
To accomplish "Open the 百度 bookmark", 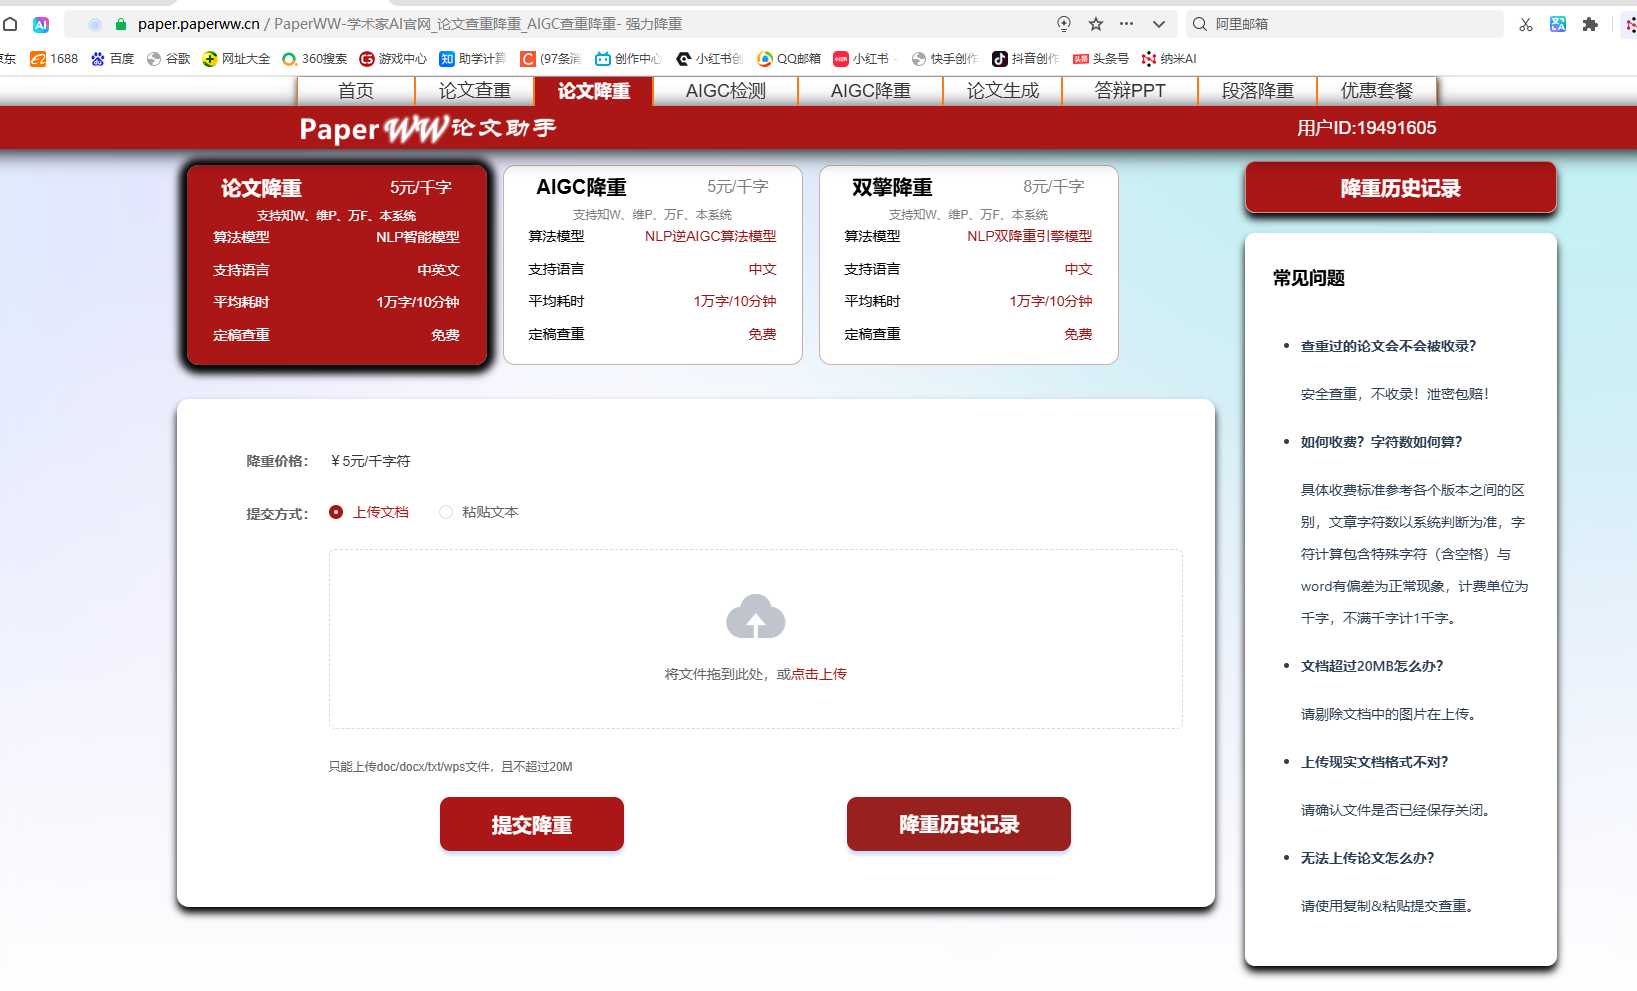I will click(x=113, y=58).
